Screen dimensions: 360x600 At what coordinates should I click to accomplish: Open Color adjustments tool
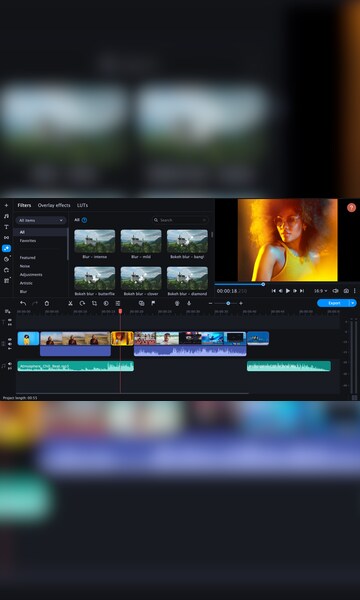point(106,303)
